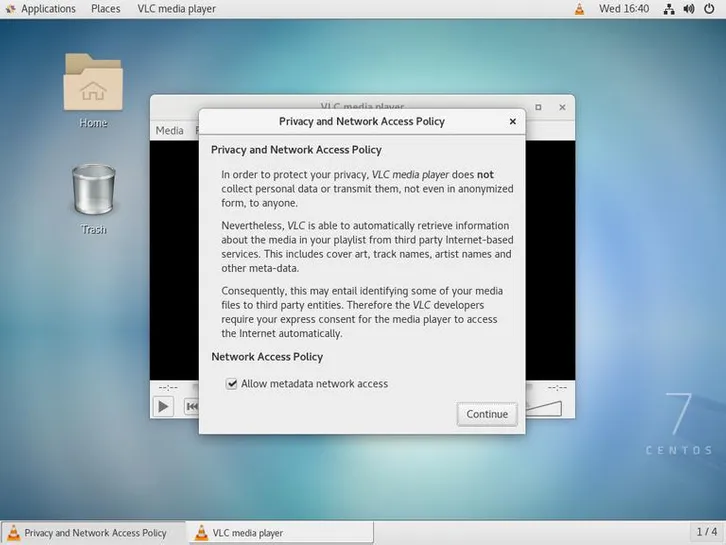Open the Applications menu in top bar
This screenshot has width=726, height=545.
point(41,9)
